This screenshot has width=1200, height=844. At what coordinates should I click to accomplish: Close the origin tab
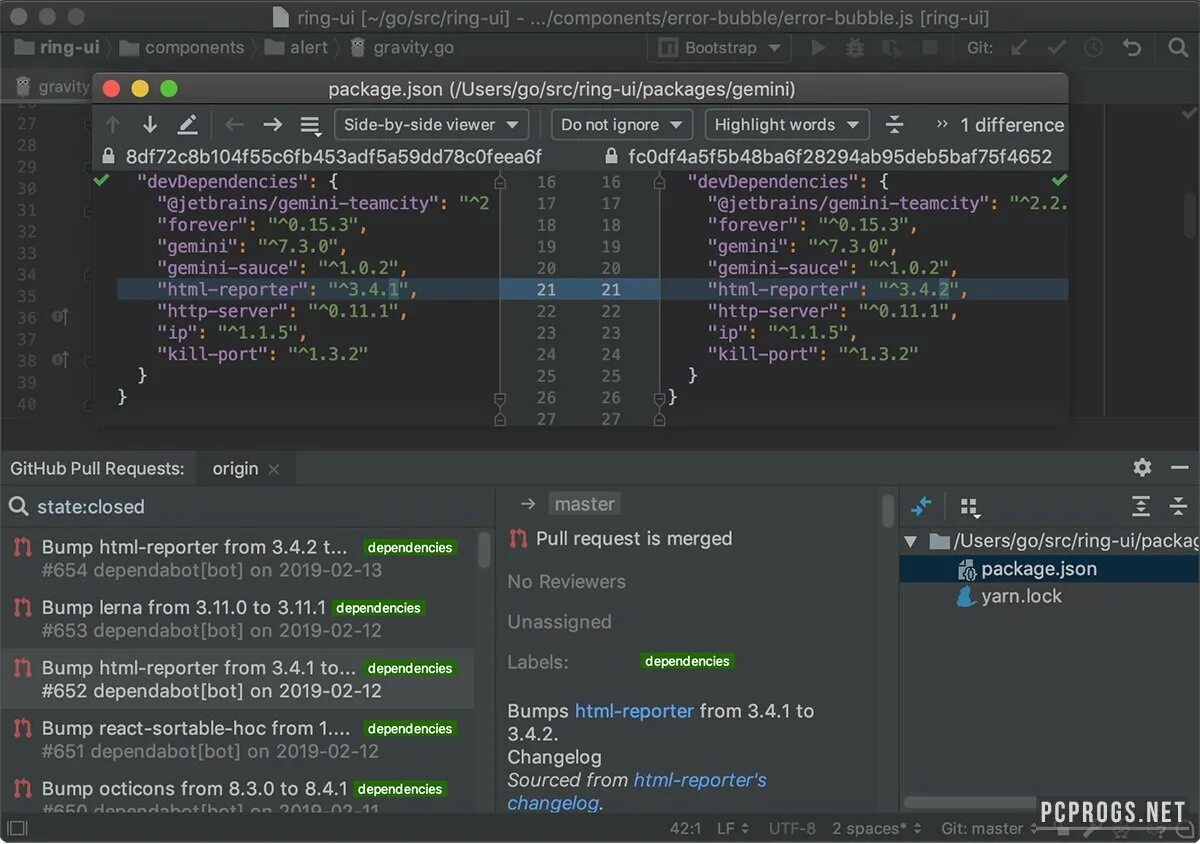click(274, 469)
